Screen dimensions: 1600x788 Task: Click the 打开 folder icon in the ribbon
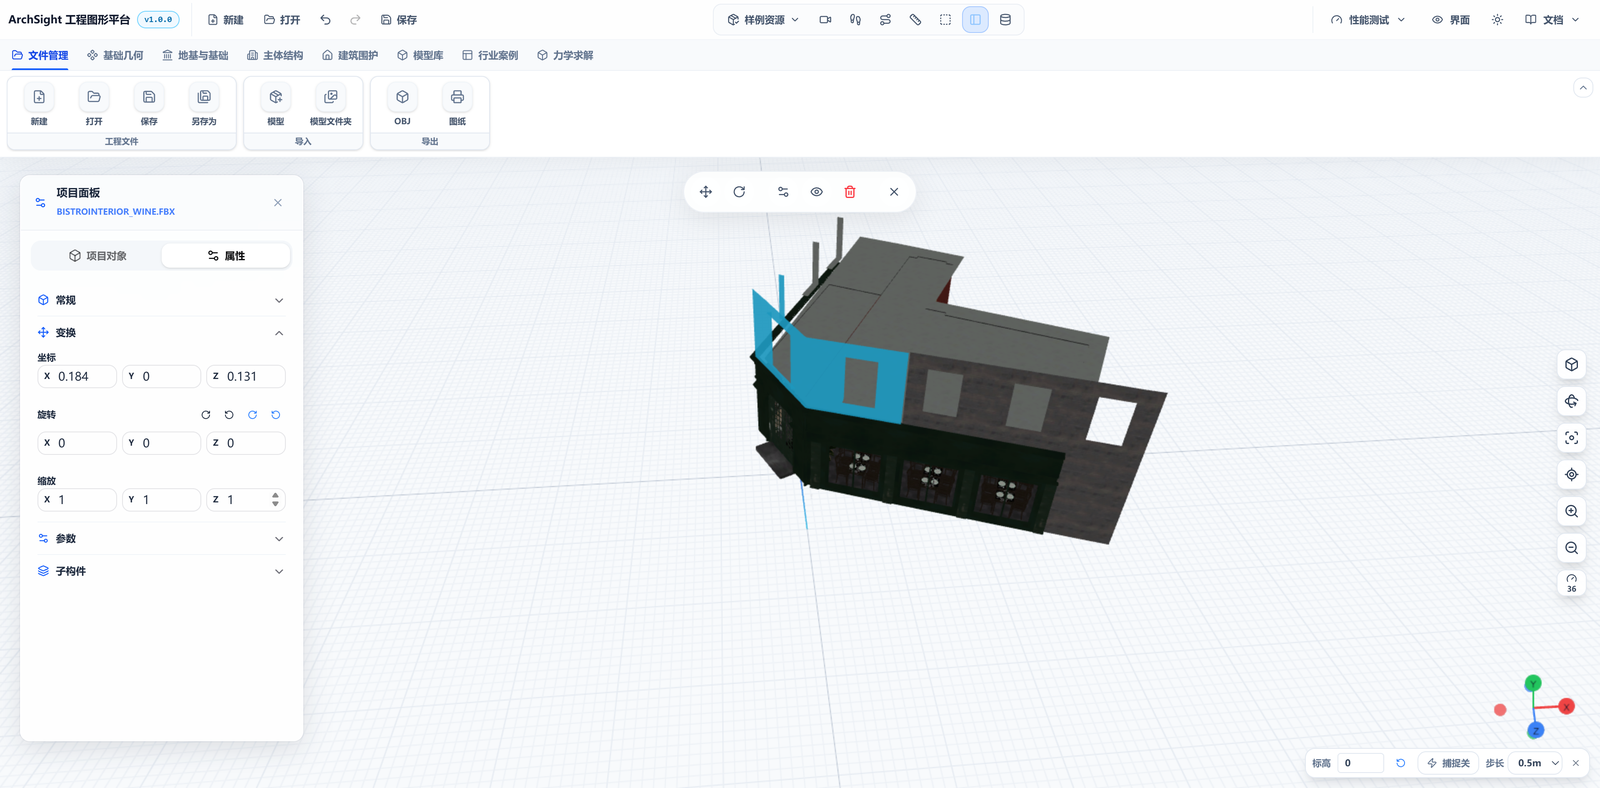94,97
